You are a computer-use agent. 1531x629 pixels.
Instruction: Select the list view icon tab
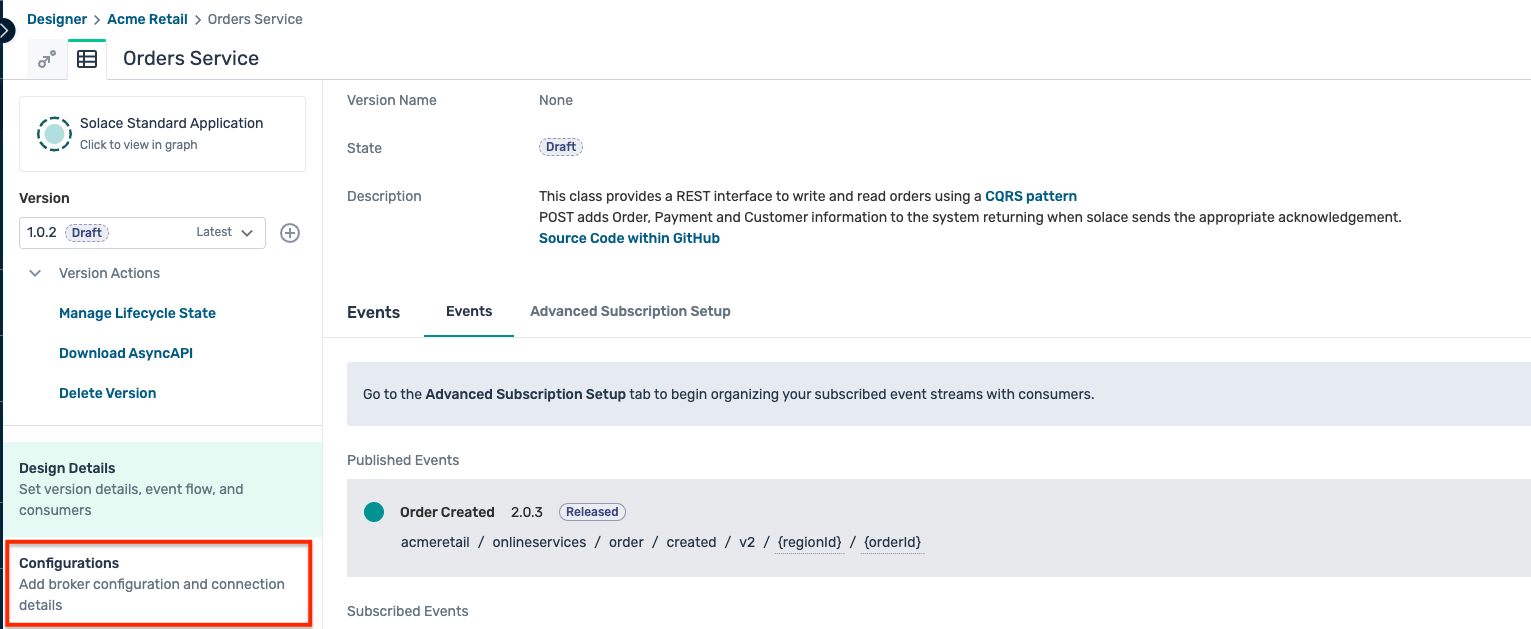coord(87,58)
